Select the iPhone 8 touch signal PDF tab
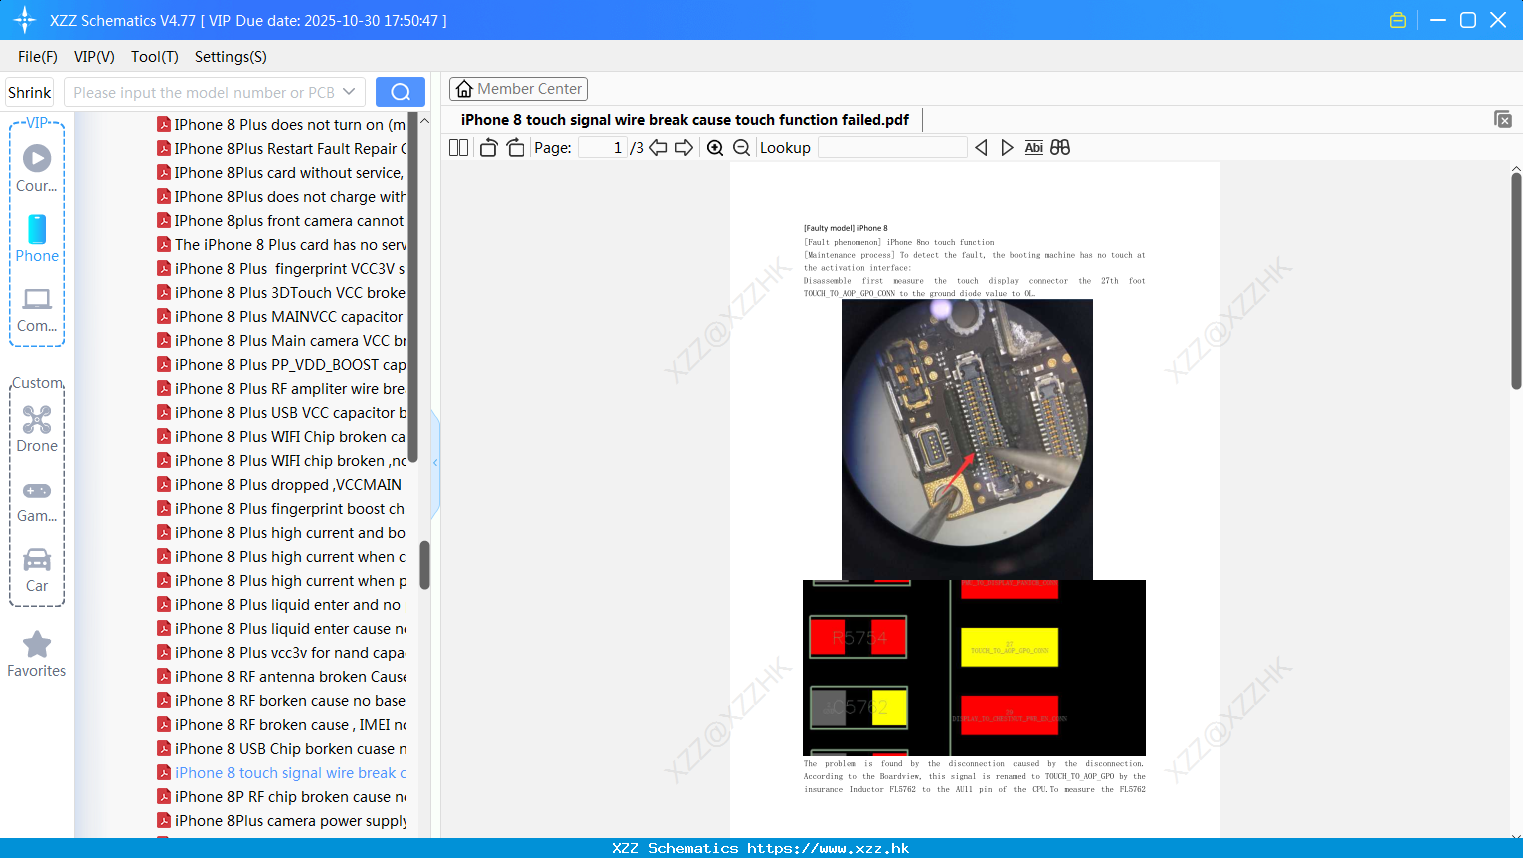The image size is (1523, 858). click(685, 120)
